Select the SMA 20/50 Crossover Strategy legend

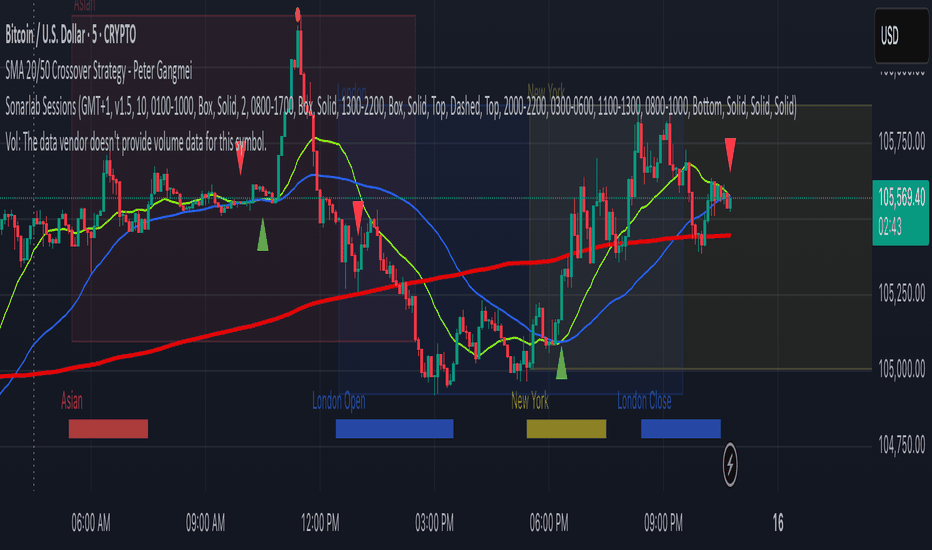click(99, 71)
